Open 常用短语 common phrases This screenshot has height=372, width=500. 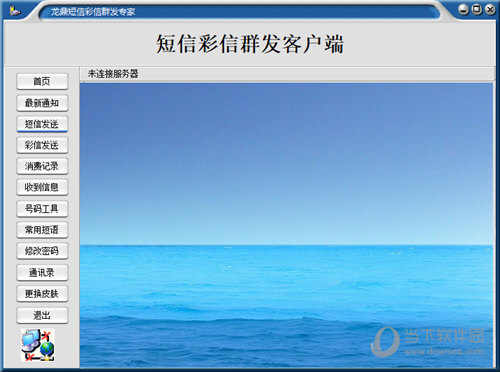[42, 230]
